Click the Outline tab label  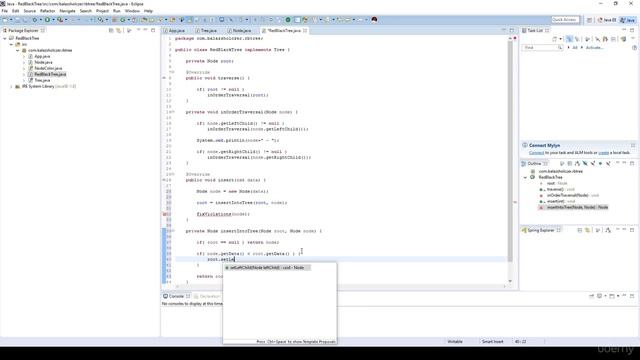(x=534, y=164)
